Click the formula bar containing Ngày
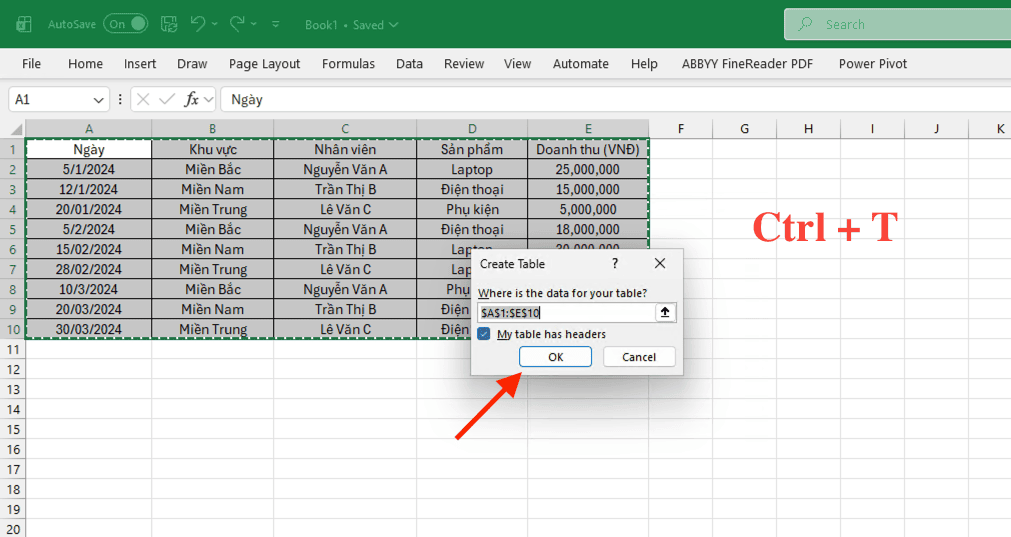Screen dimensions: 1011x537 [x=616, y=99]
